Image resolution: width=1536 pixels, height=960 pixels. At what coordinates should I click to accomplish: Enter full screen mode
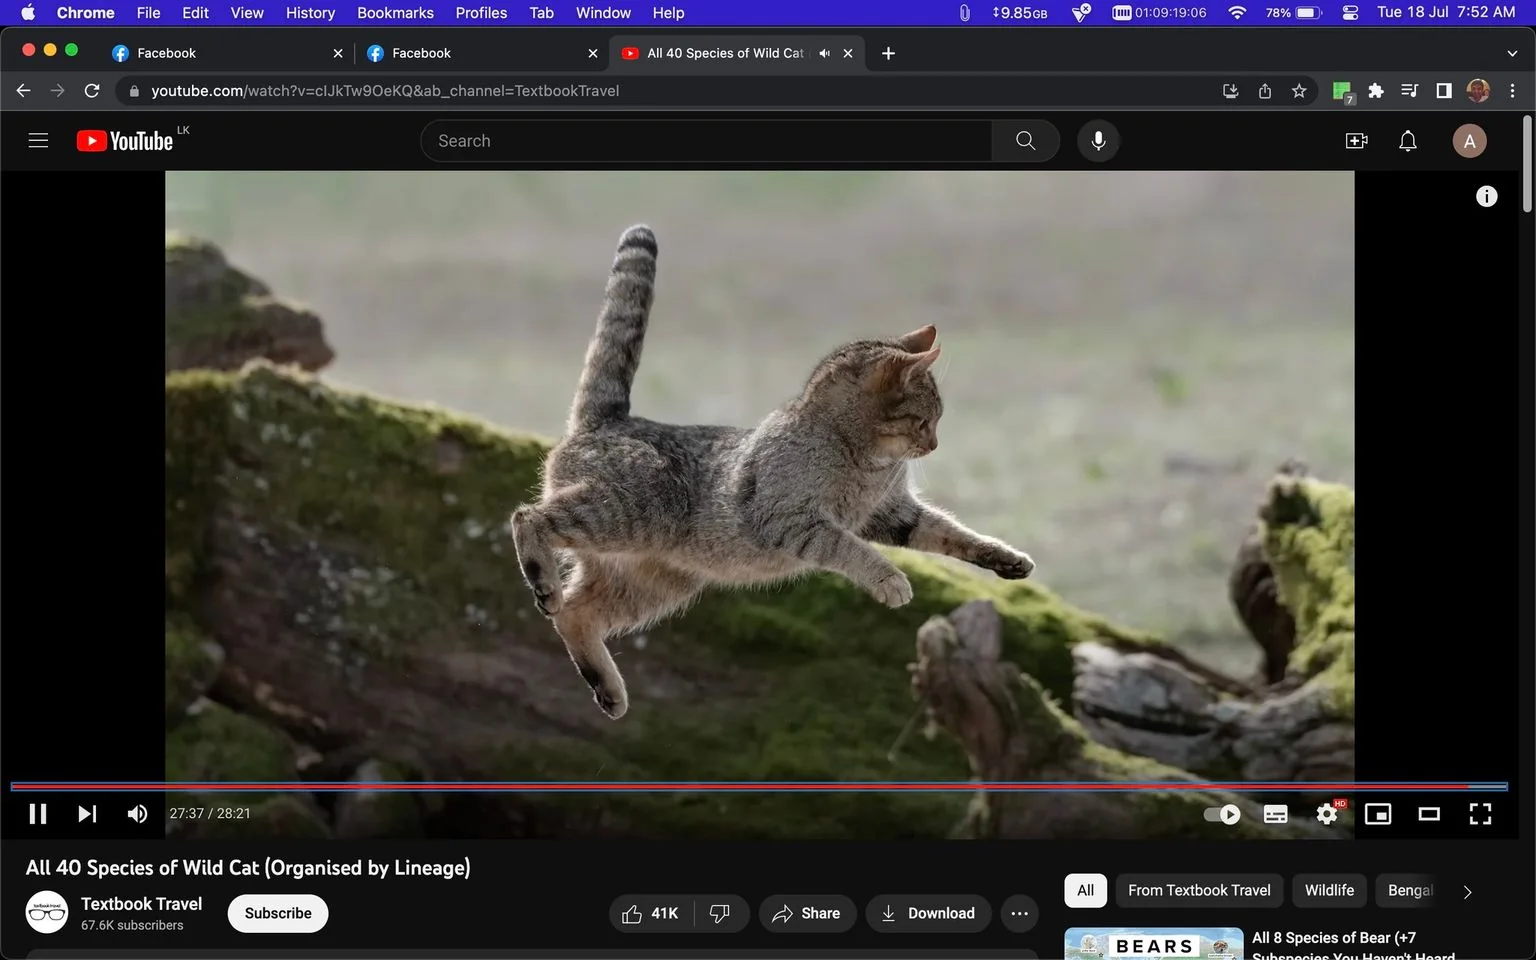click(1480, 814)
